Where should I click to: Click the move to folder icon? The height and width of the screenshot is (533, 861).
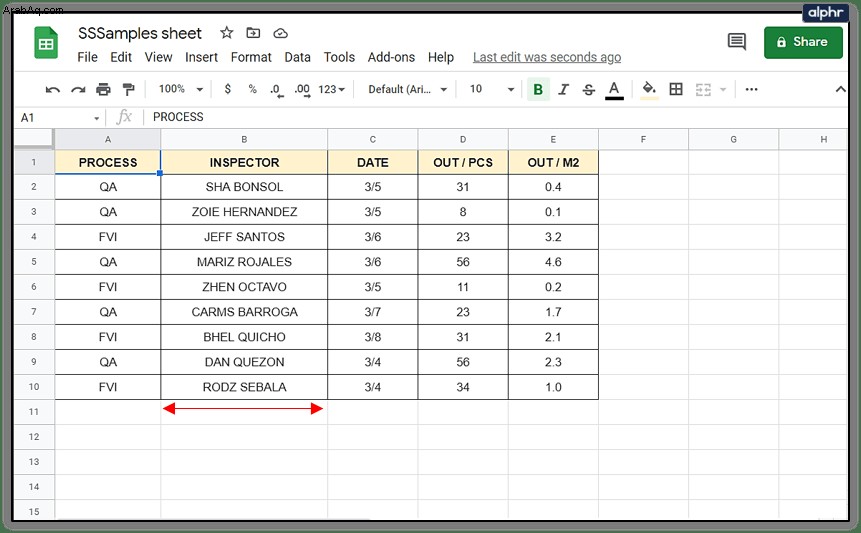(253, 33)
